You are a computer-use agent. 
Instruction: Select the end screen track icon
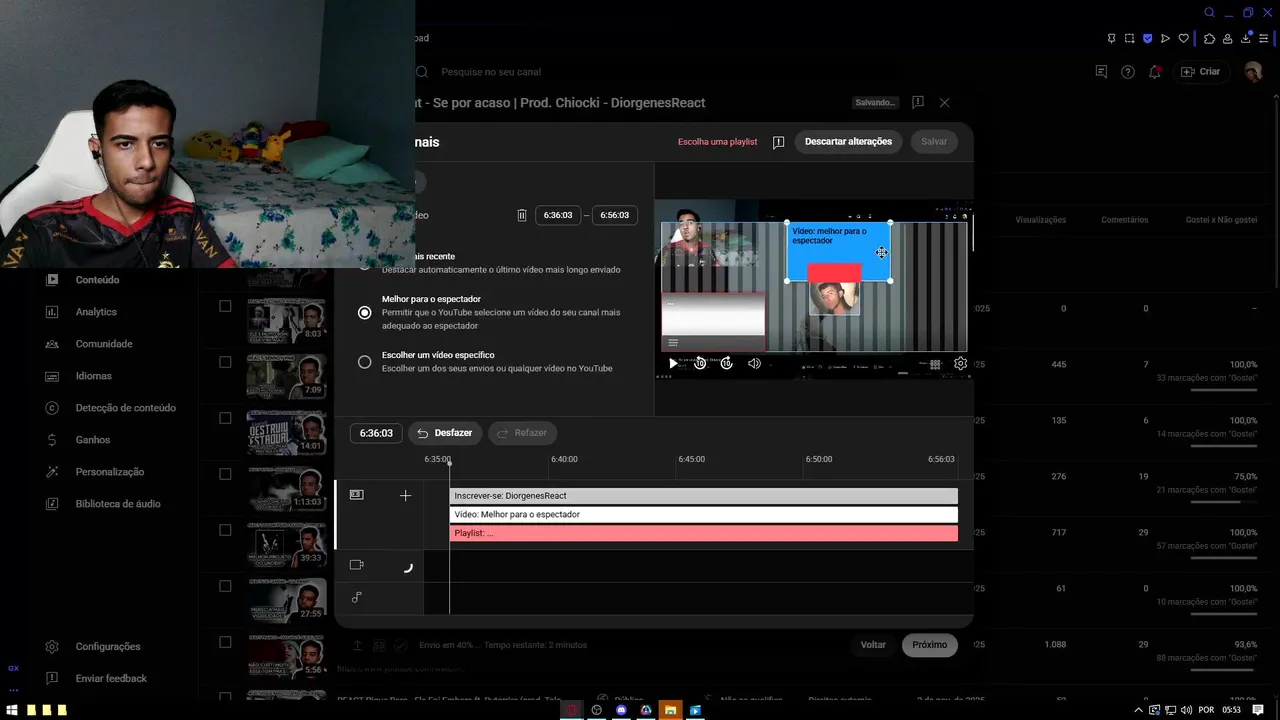tap(357, 495)
